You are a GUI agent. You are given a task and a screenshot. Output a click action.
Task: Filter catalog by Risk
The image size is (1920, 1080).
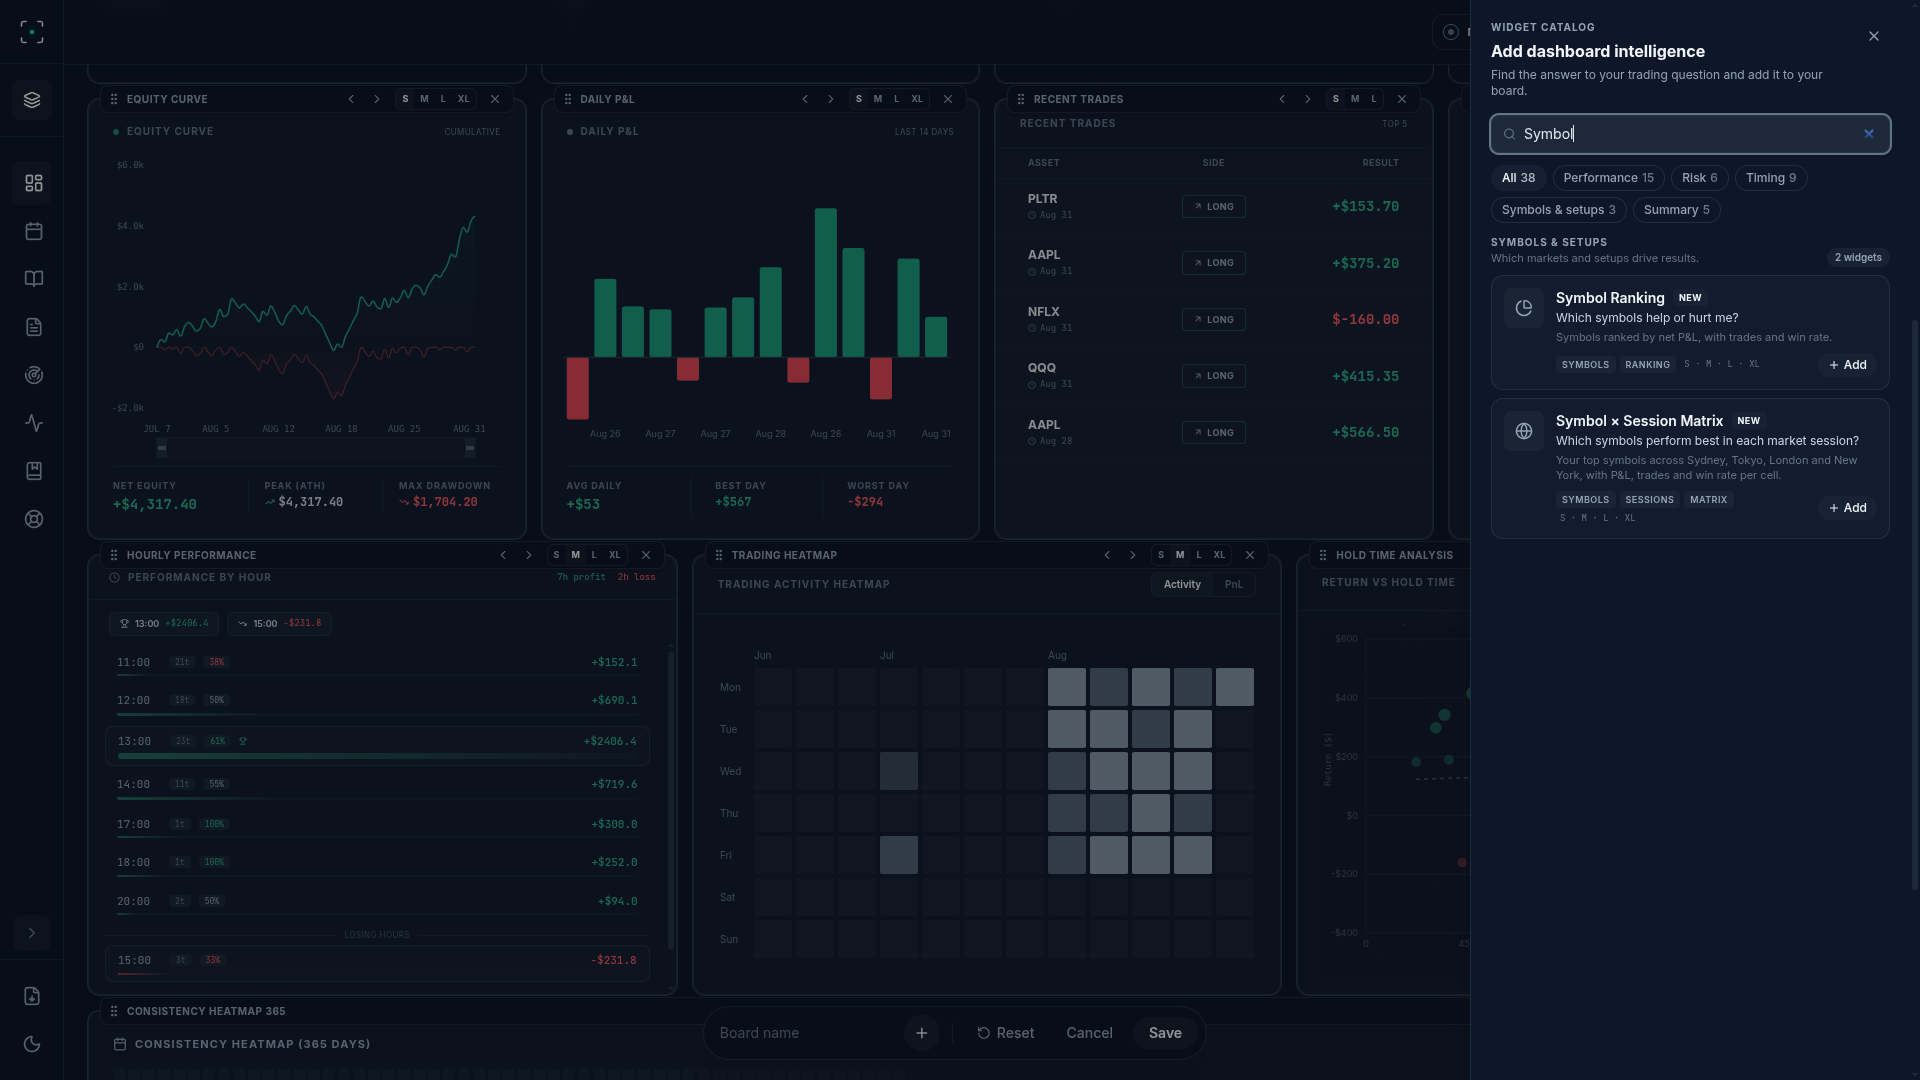1699,178
